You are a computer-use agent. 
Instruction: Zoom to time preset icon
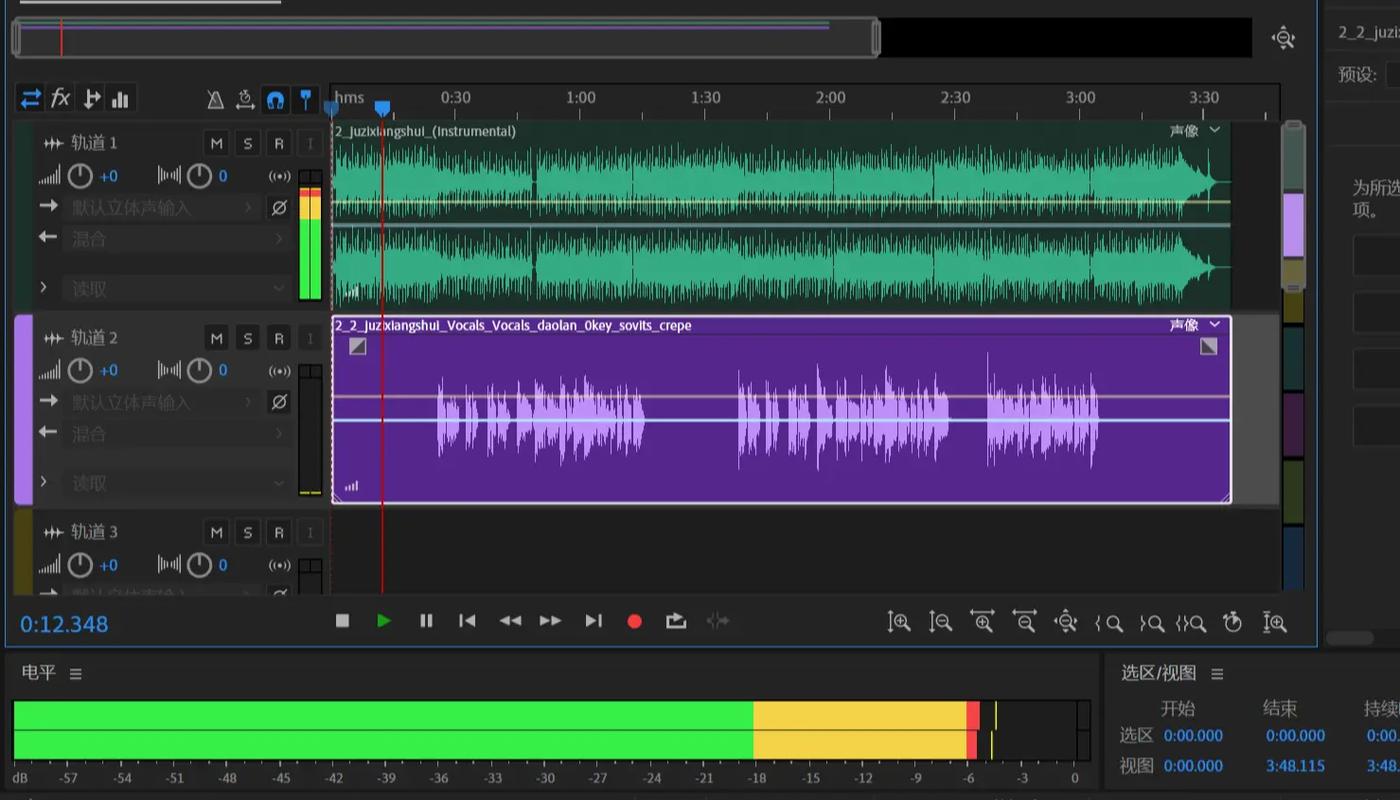1232,622
